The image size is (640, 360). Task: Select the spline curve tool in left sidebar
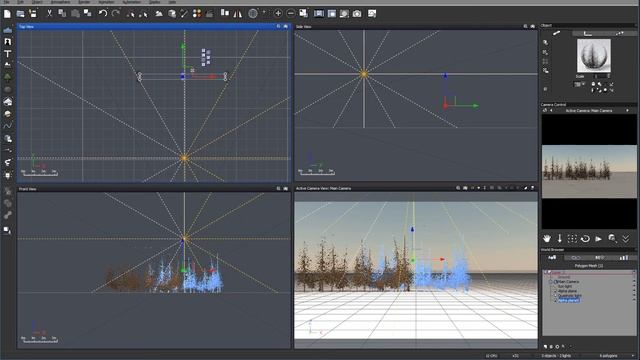click(x=7, y=126)
